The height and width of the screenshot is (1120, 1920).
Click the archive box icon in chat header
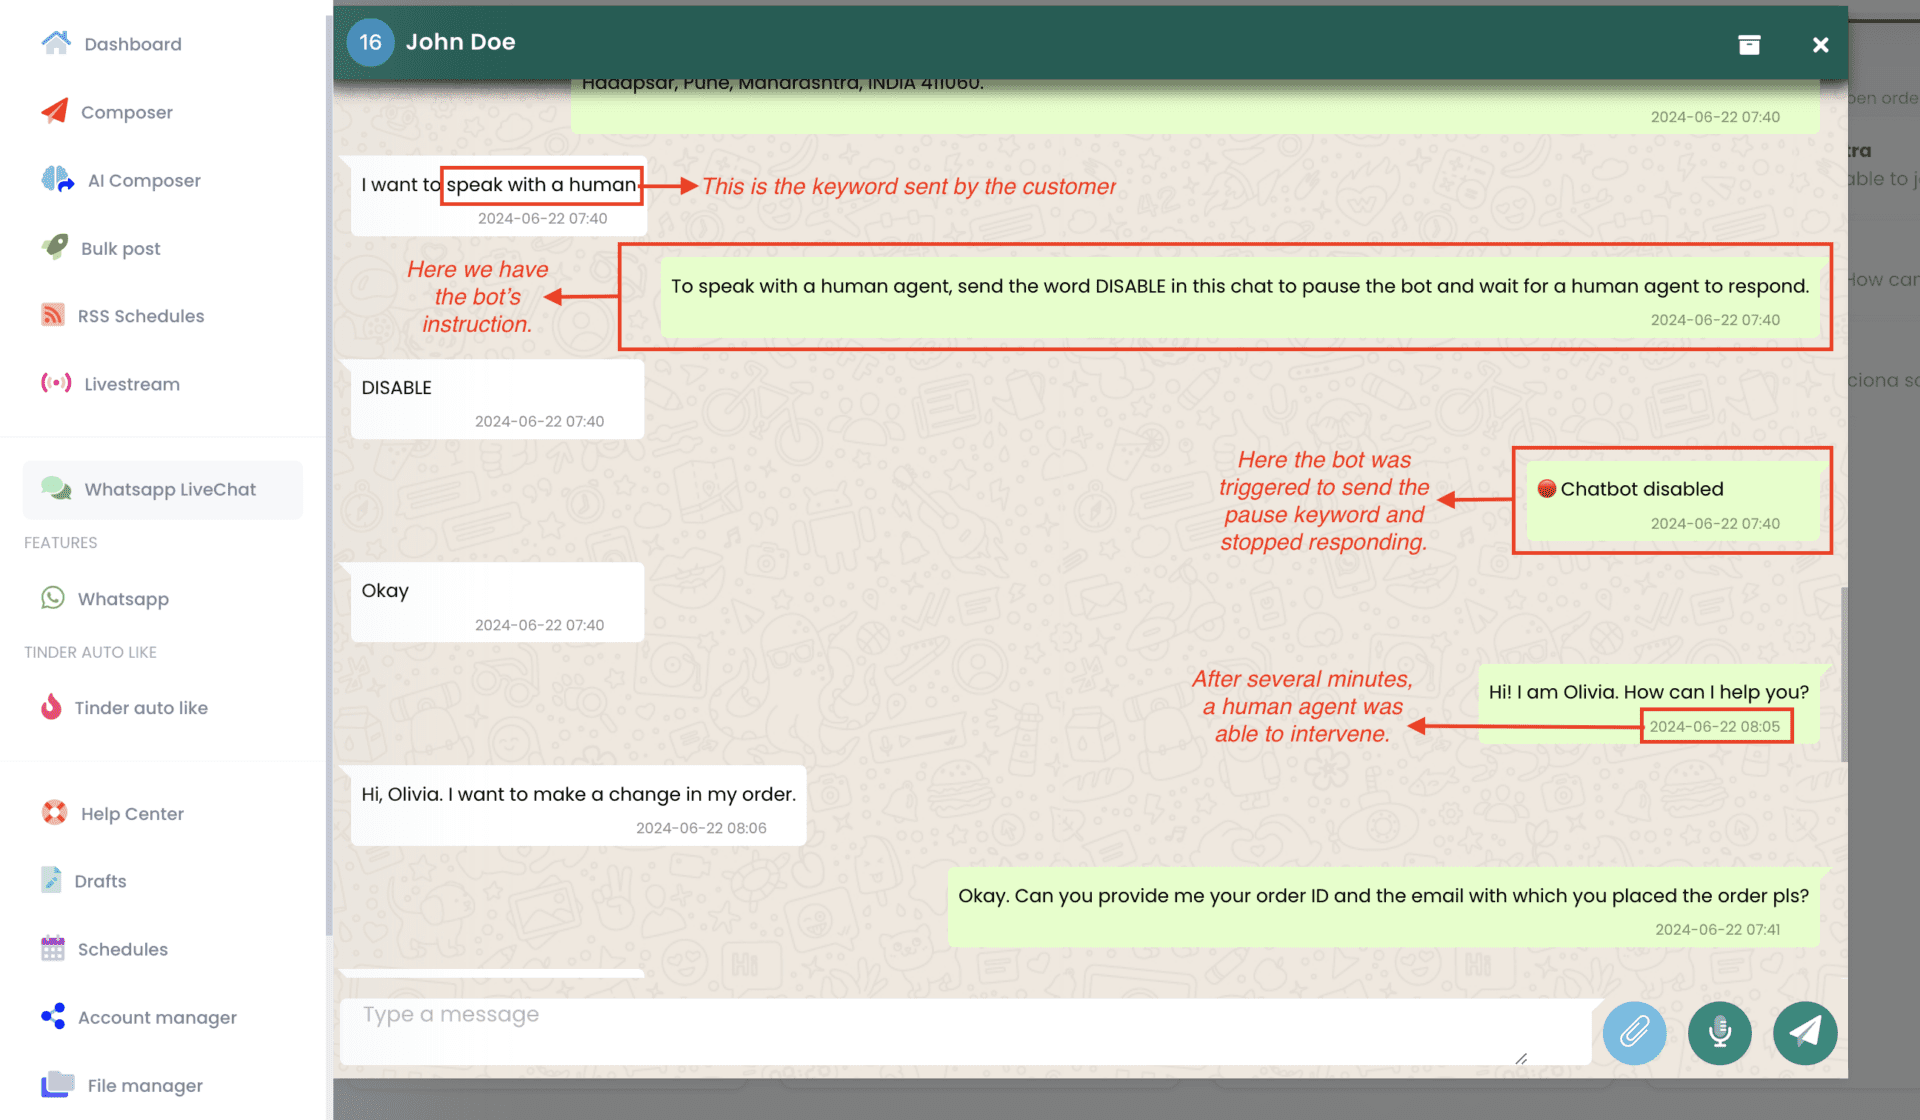coord(1749,44)
